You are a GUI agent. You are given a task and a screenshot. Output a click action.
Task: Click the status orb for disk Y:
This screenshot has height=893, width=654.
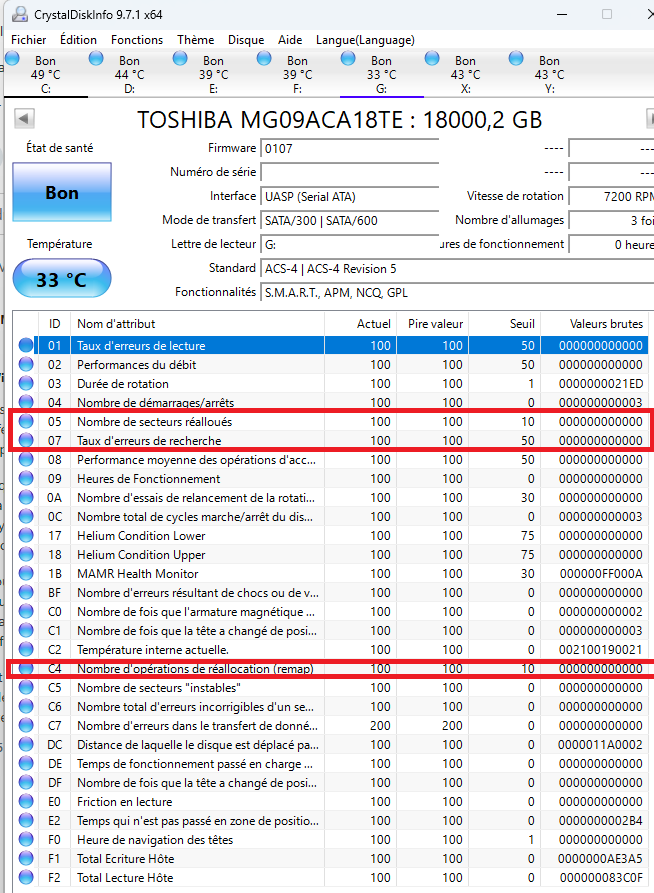click(x=516, y=58)
